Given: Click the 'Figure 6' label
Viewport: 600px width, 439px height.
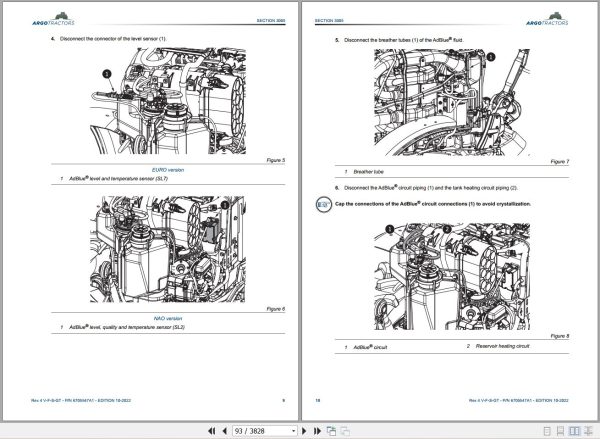Looking at the screenshot, I should (276, 308).
